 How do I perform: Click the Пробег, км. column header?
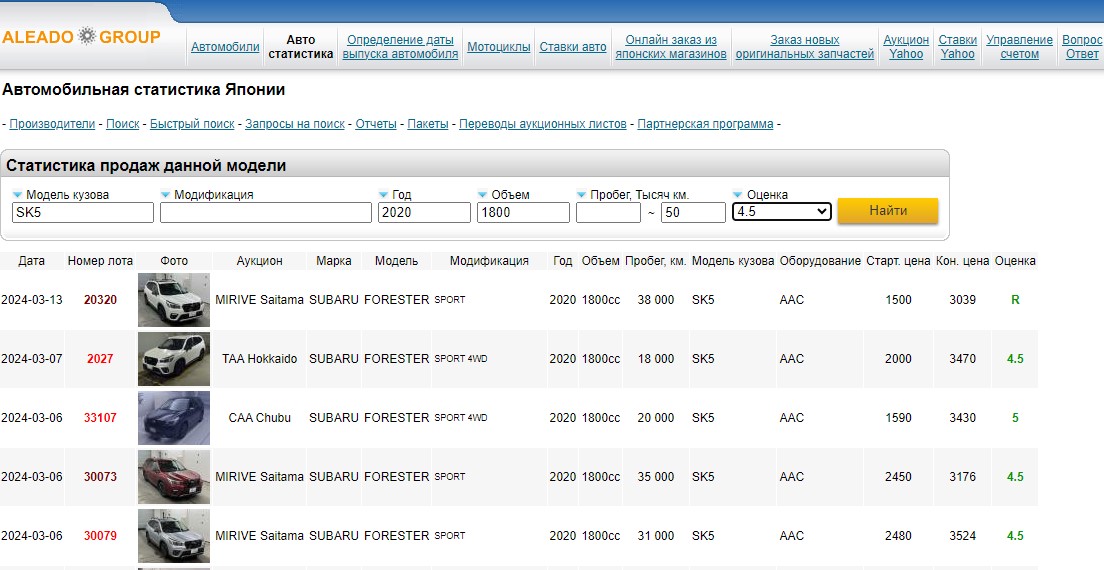click(656, 260)
